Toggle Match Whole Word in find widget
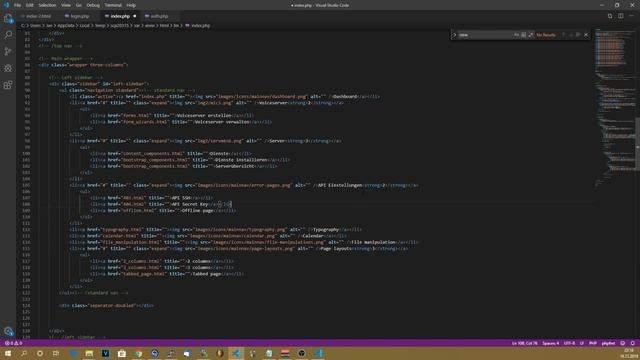Screen dimensions: 640x360 point(524,35)
